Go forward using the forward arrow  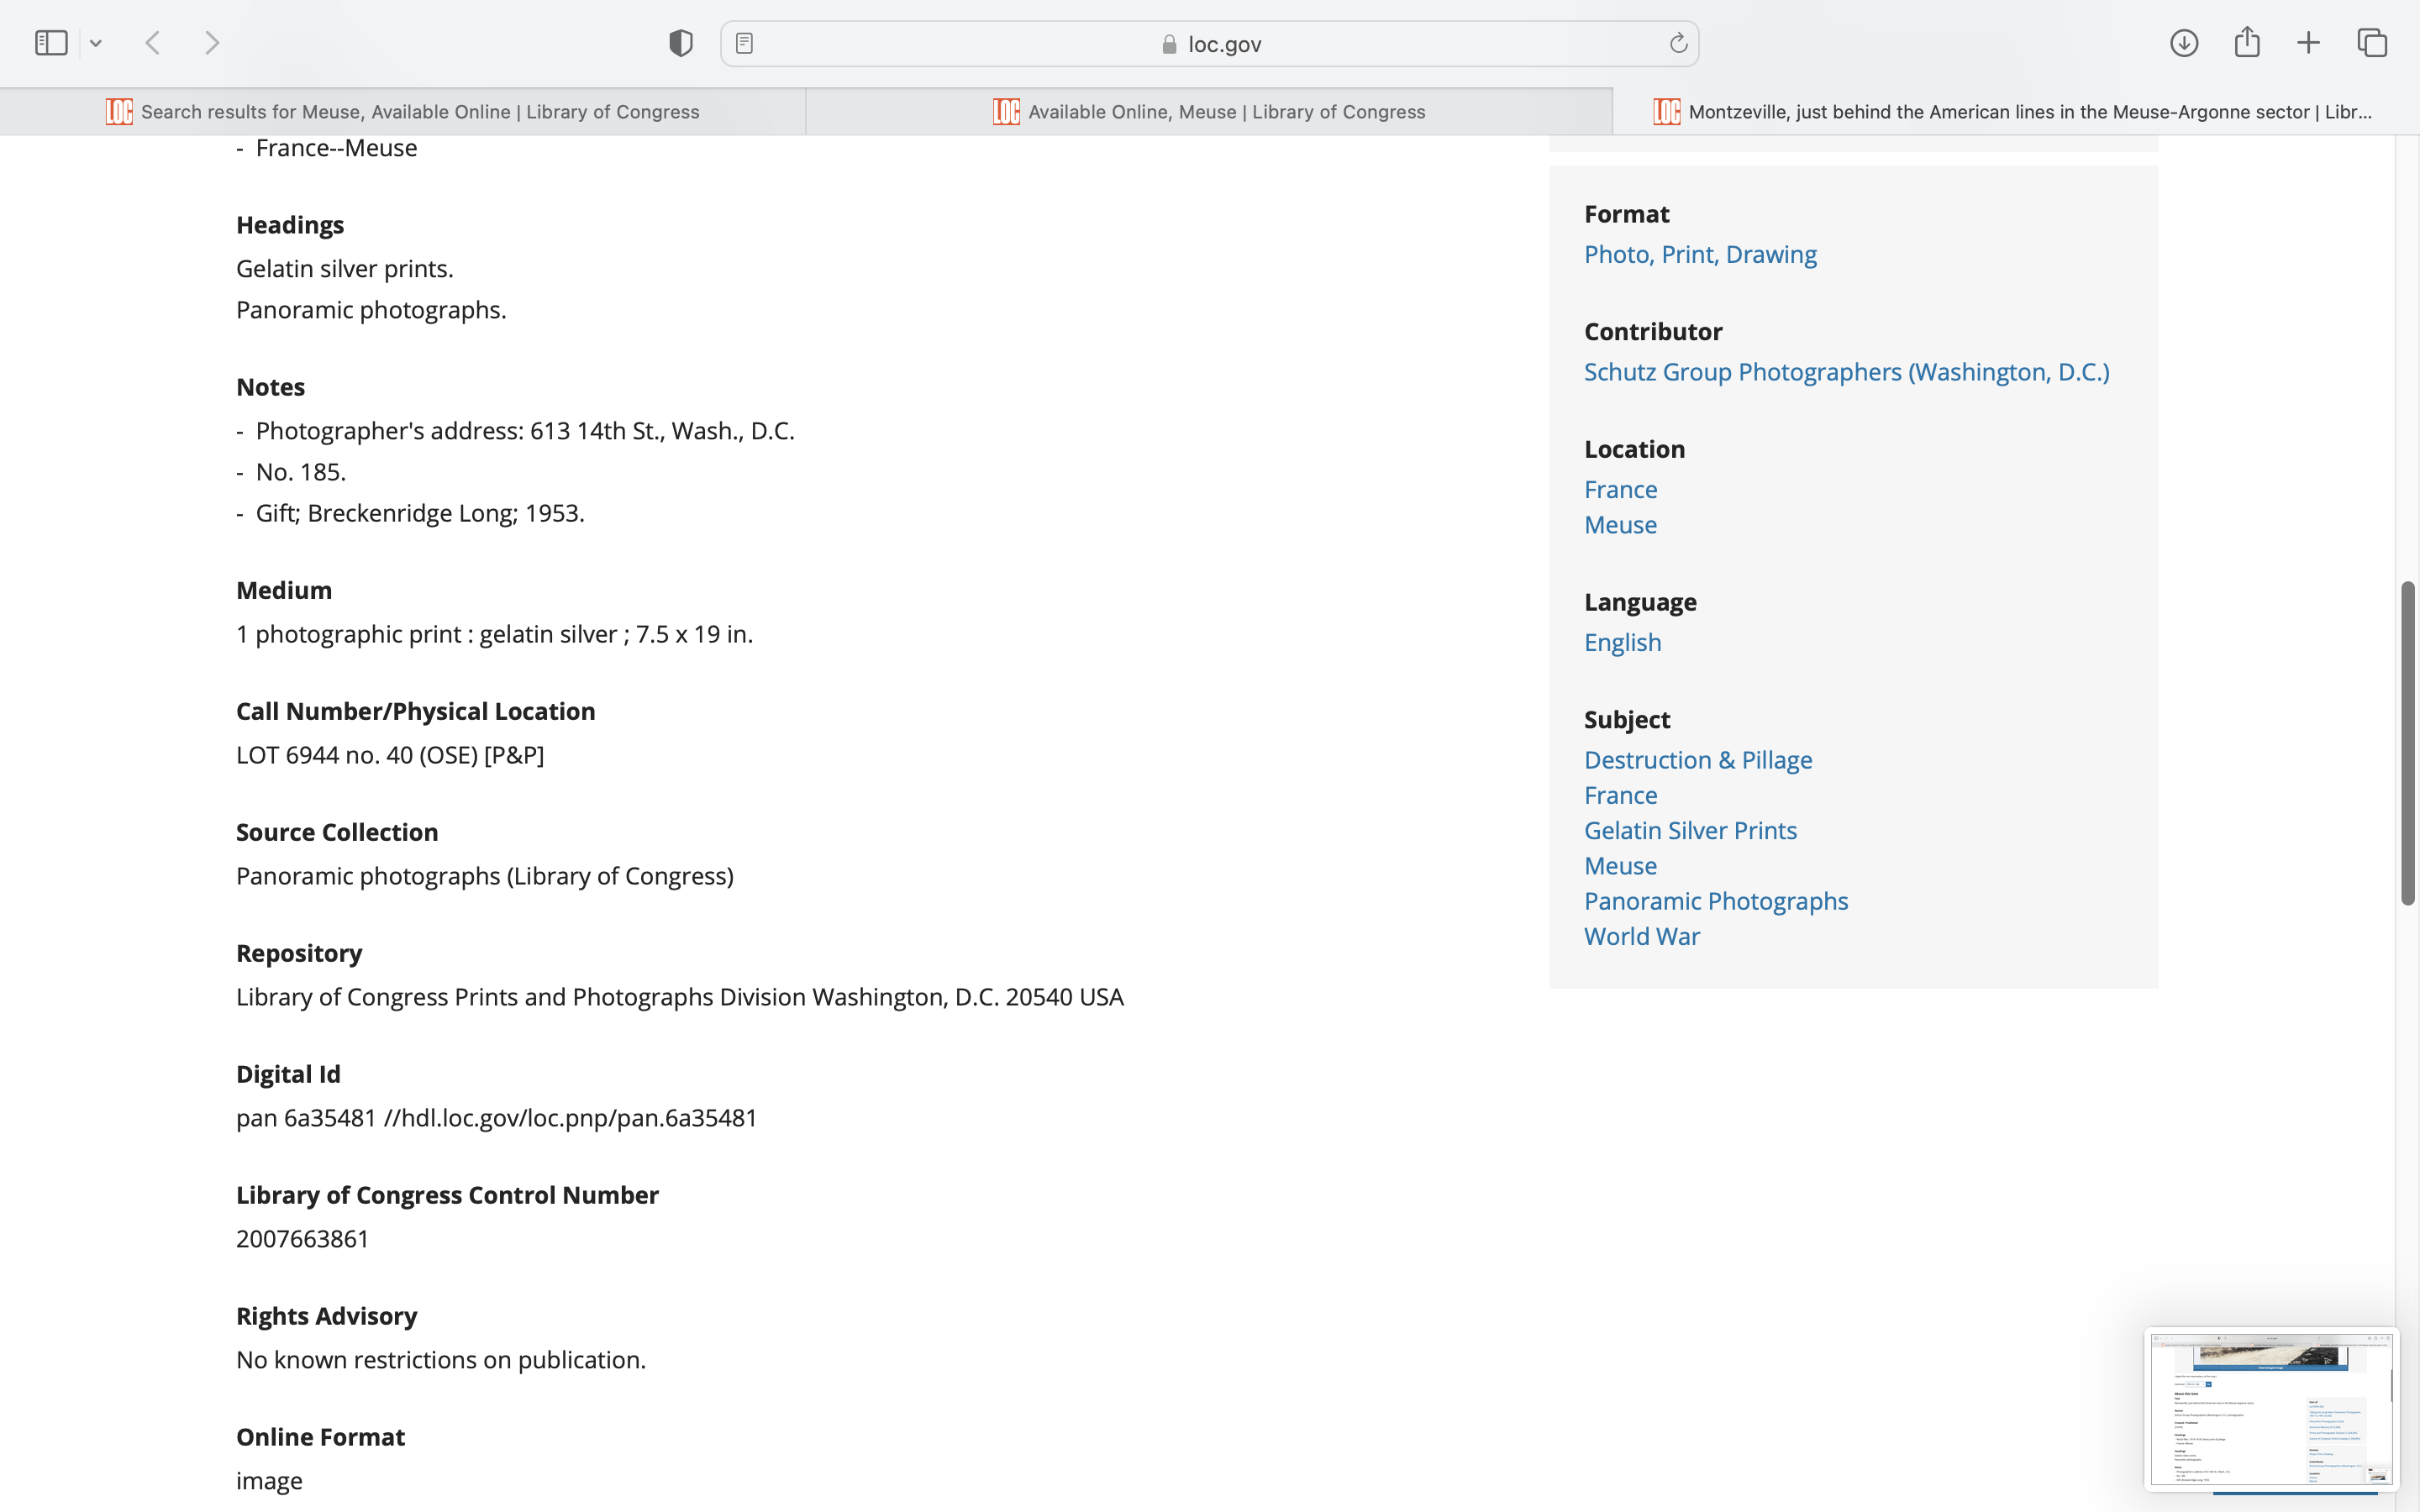[212, 43]
